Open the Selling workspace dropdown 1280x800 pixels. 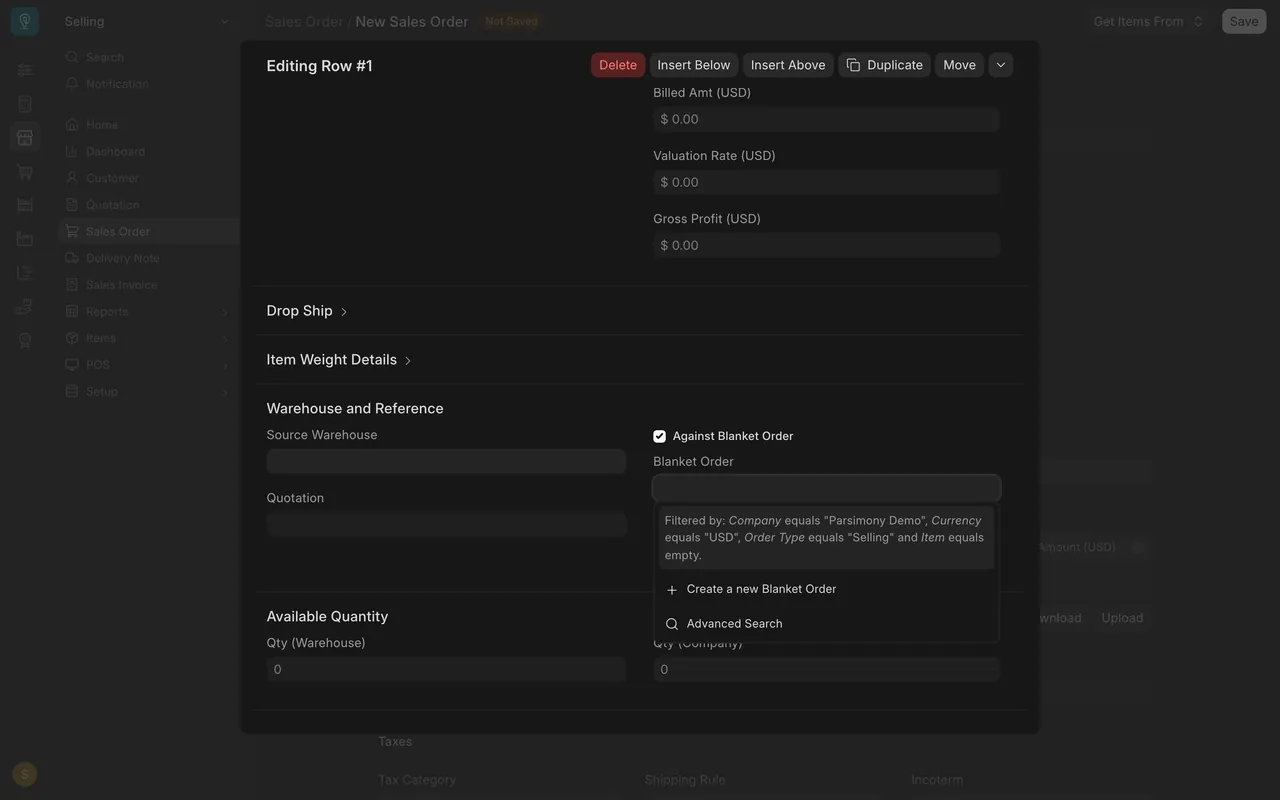tap(147, 21)
